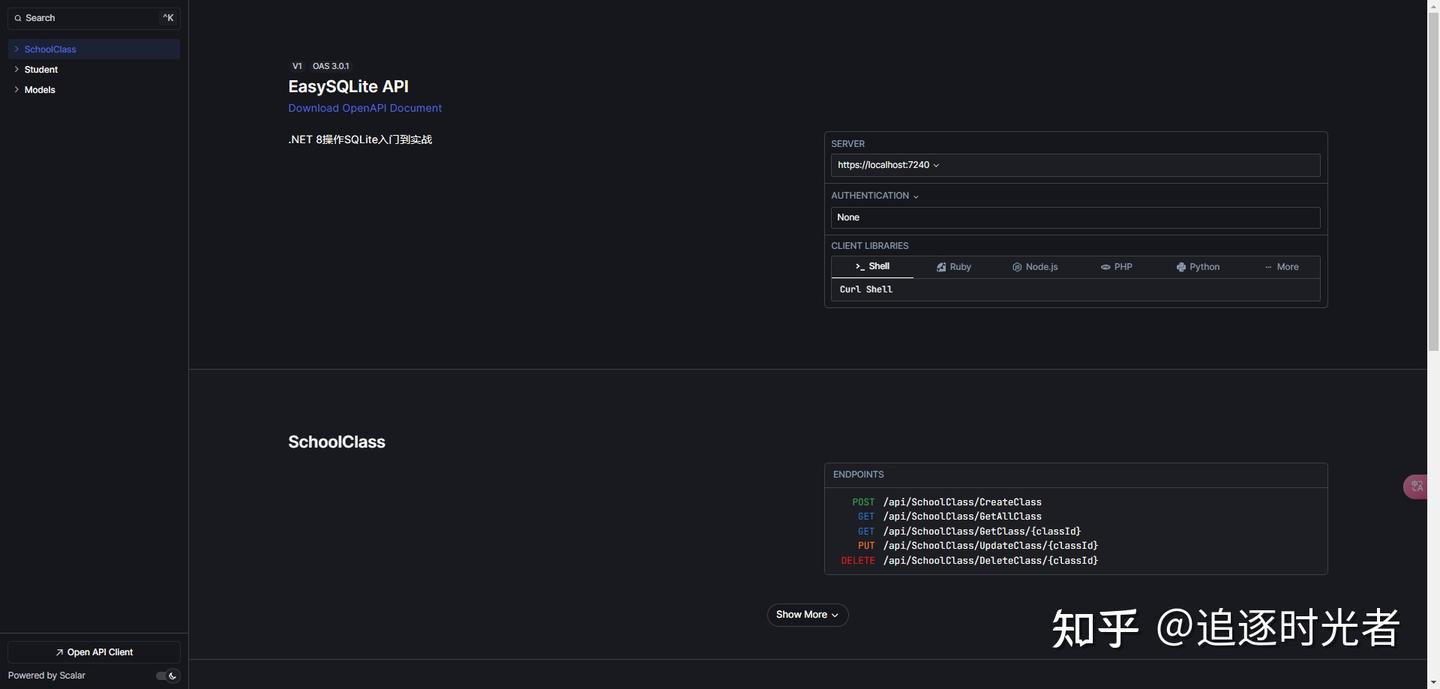The image size is (1440, 689).
Task: Expand the SchoolClass sidebar item
Action: point(94,49)
